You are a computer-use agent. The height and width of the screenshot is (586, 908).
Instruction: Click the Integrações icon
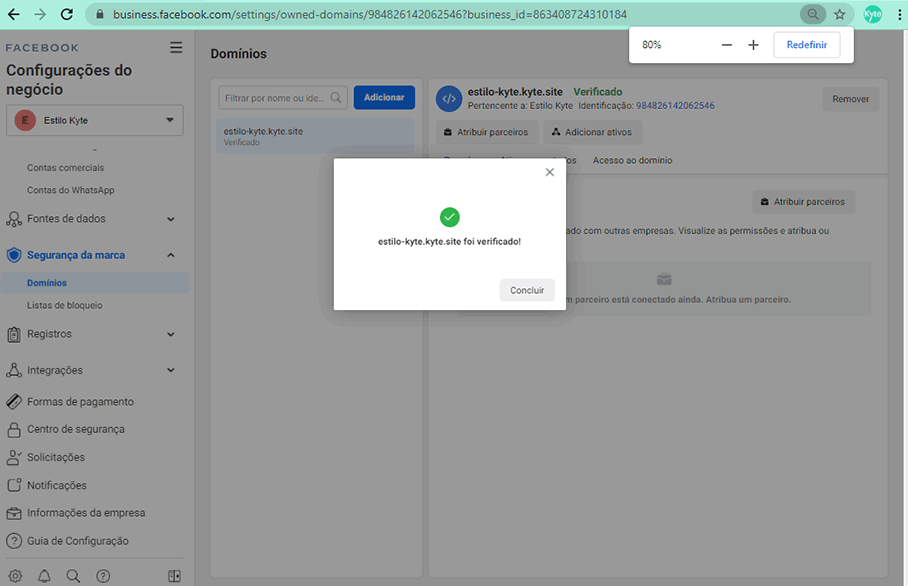pyautogui.click(x=14, y=370)
